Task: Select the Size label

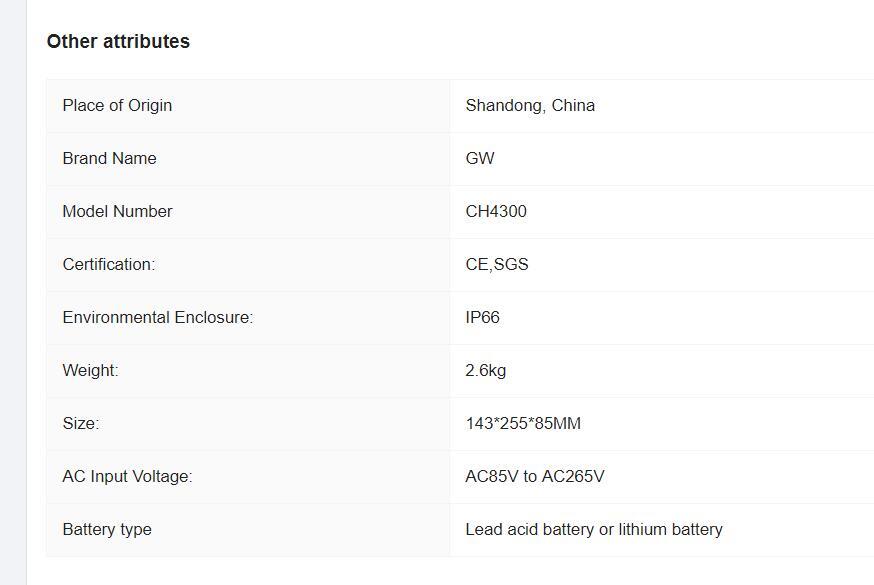Action: point(81,423)
